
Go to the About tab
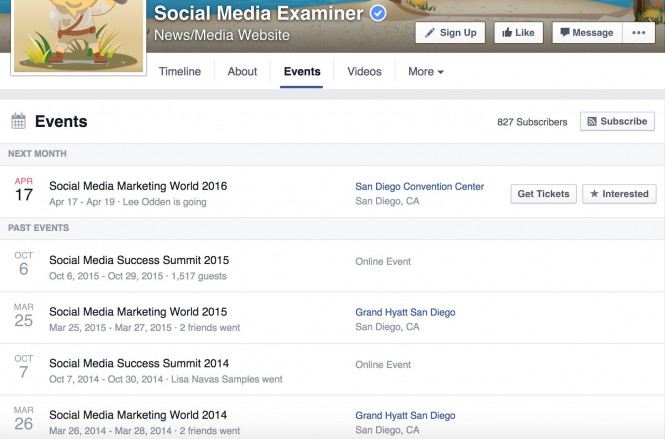(x=242, y=72)
